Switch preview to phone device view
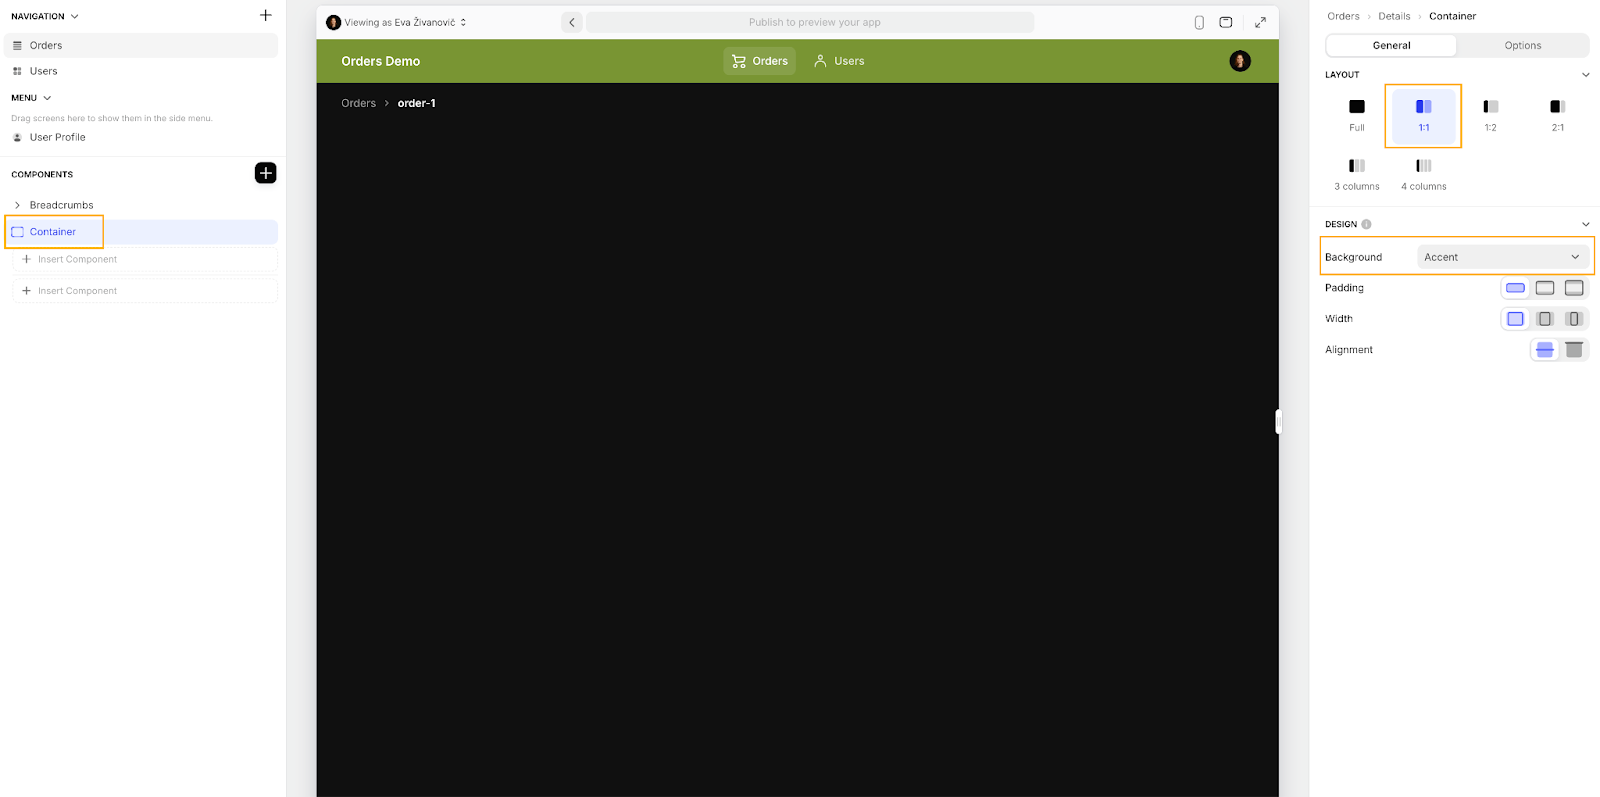1600x797 pixels. point(1199,22)
